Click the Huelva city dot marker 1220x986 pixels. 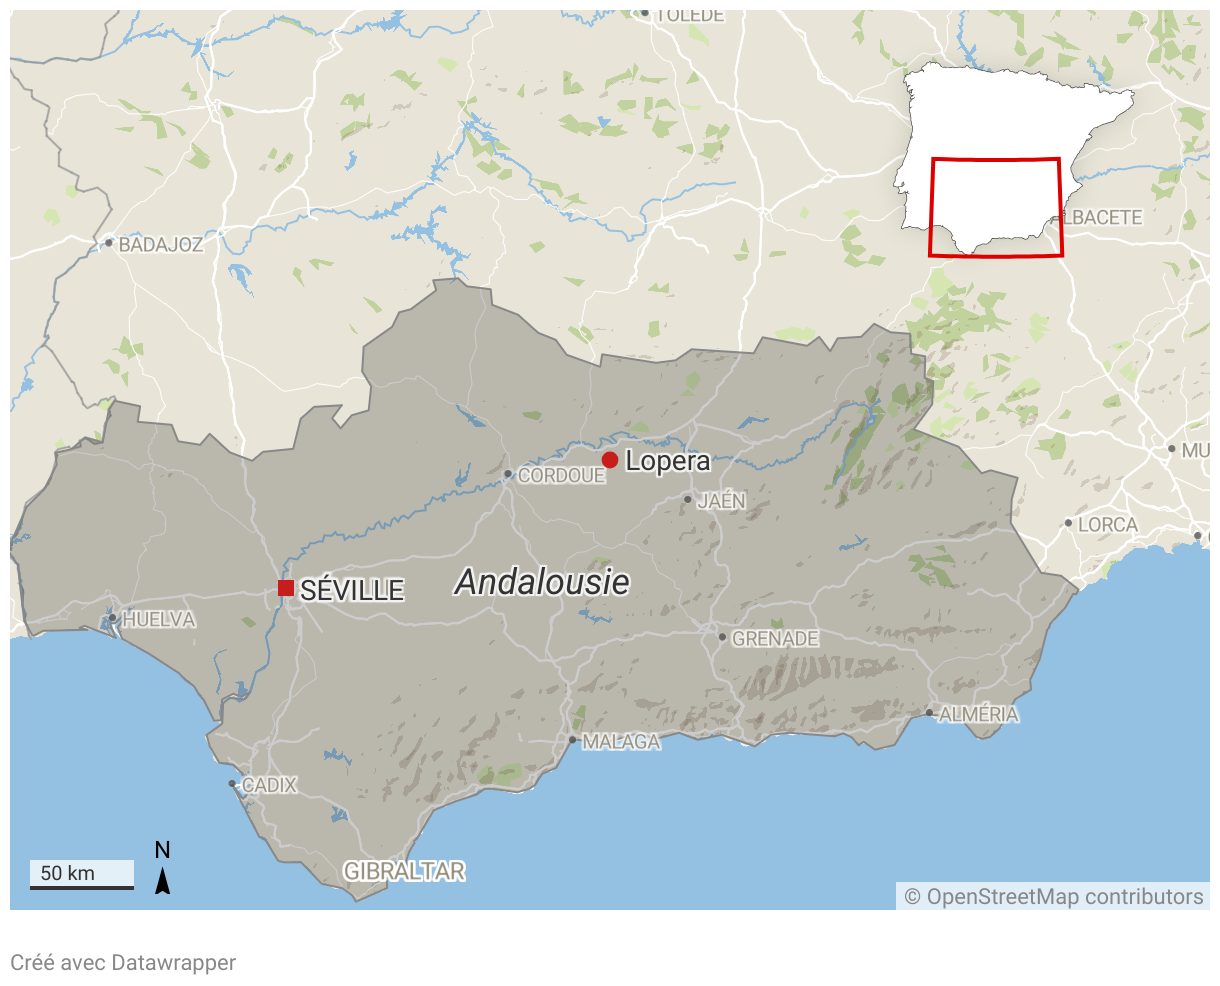point(113,619)
